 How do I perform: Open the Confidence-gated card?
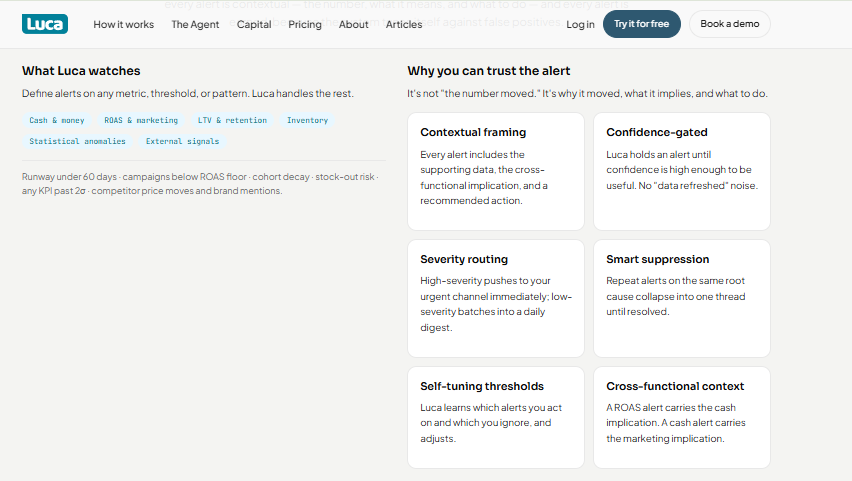[681, 171]
